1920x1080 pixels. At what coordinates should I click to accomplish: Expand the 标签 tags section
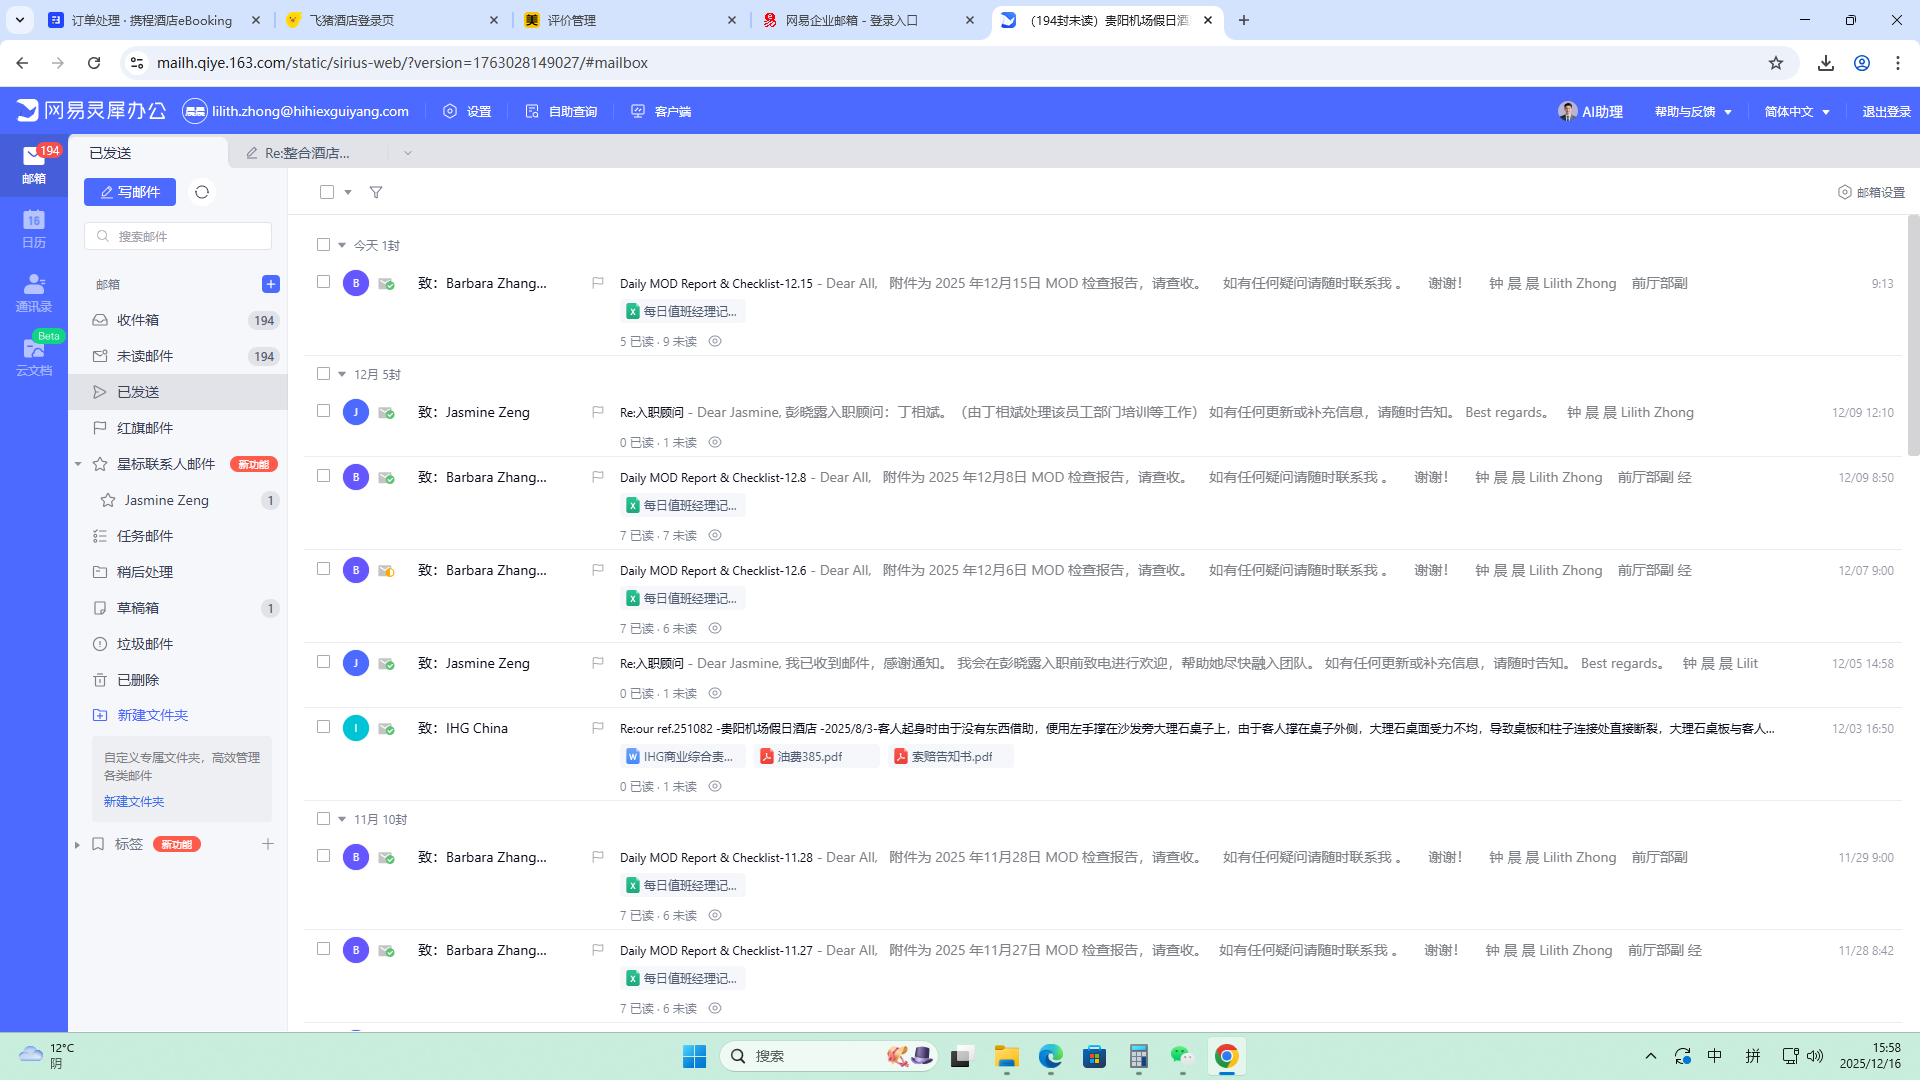point(78,844)
